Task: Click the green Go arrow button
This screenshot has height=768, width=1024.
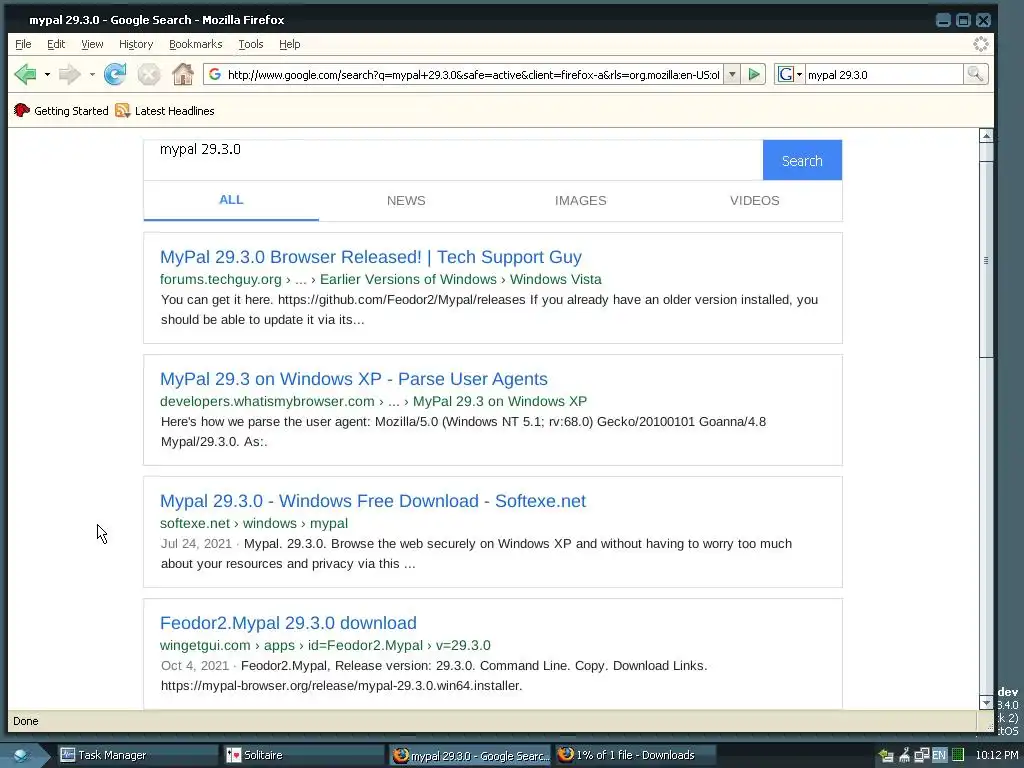Action: click(x=754, y=74)
